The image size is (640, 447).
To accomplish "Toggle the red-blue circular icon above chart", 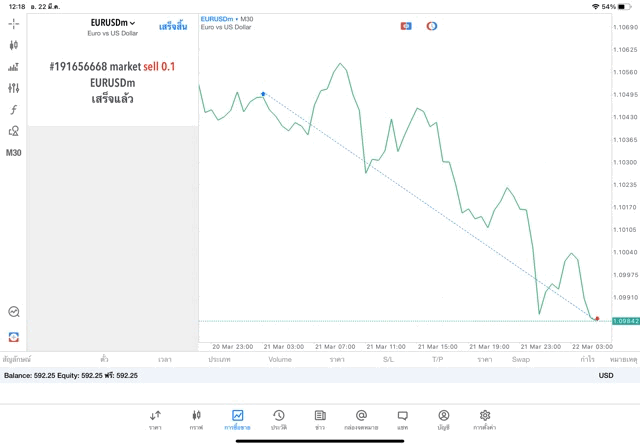I will click(x=432, y=26).
